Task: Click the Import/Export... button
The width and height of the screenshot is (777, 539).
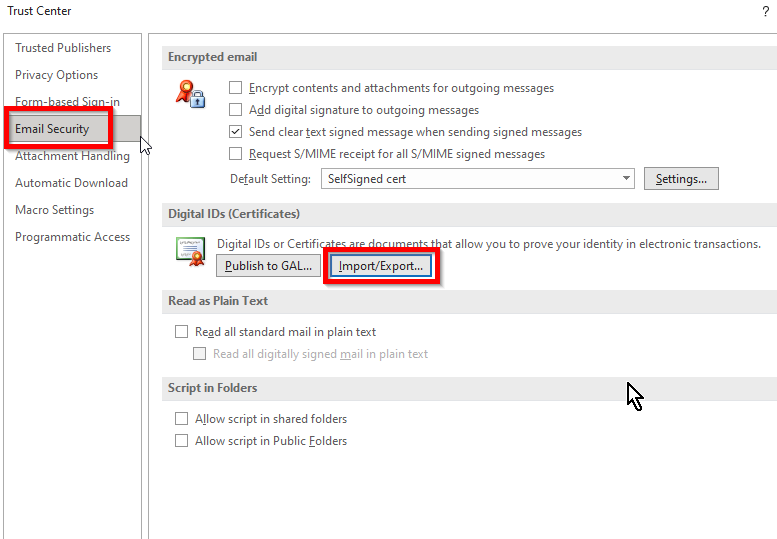Action: tap(381, 266)
